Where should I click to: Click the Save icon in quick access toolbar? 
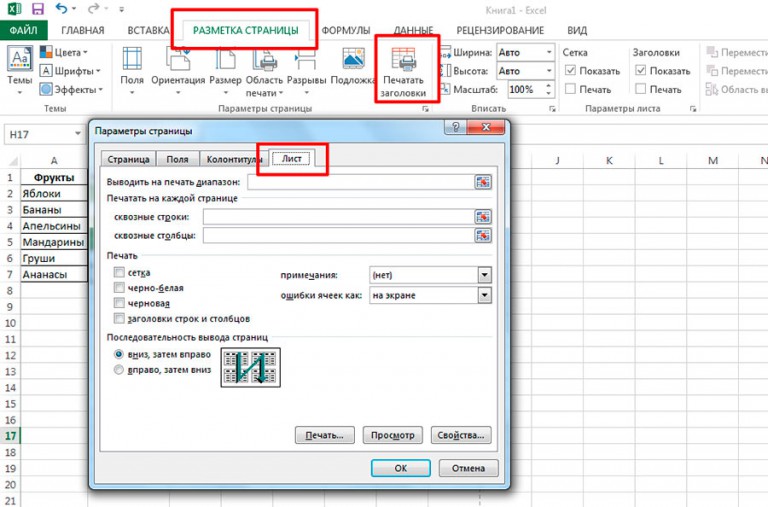37,9
